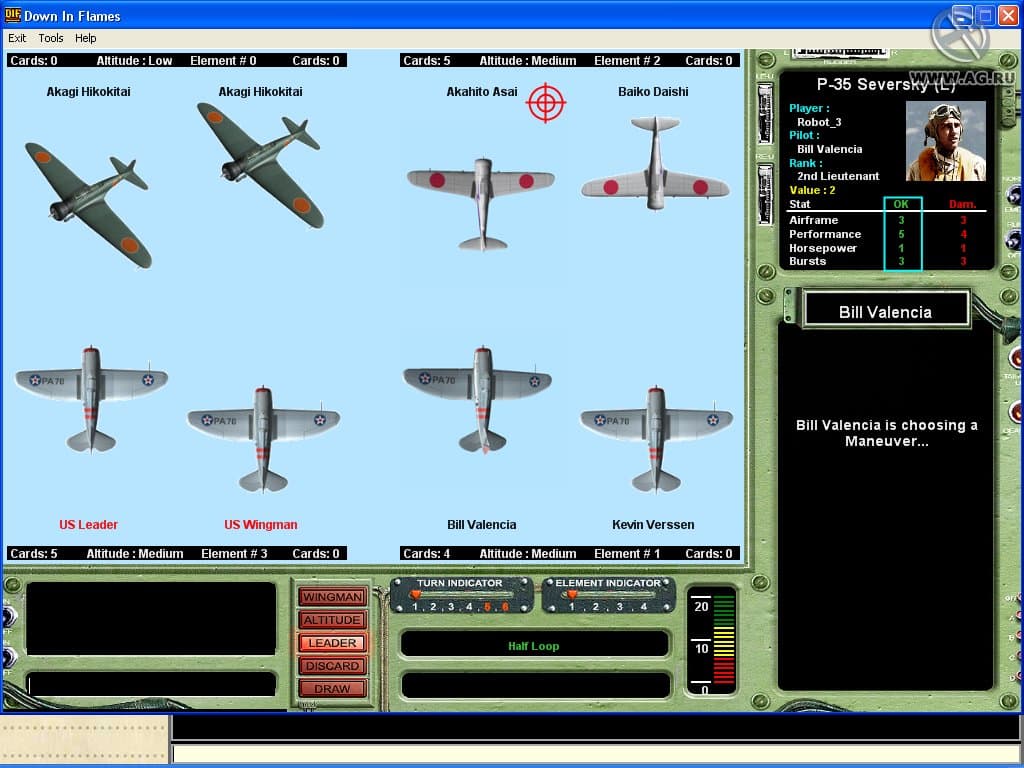This screenshot has height=768, width=1024.
Task: Click the red US Wingman label
Action: tap(261, 524)
